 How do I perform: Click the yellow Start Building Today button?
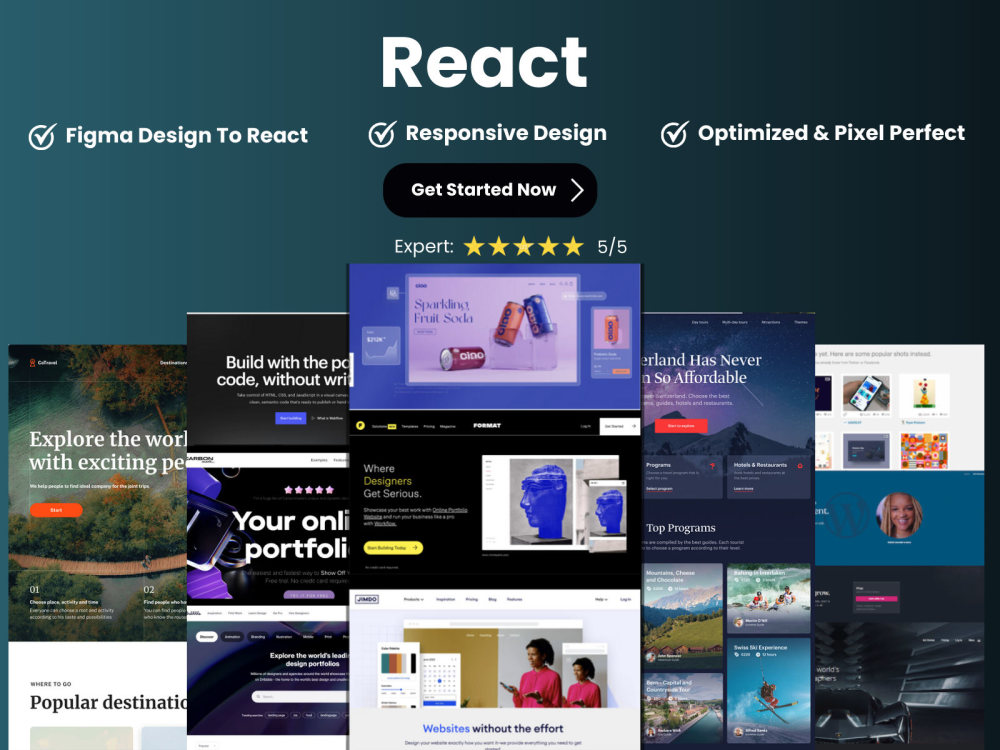pos(393,548)
